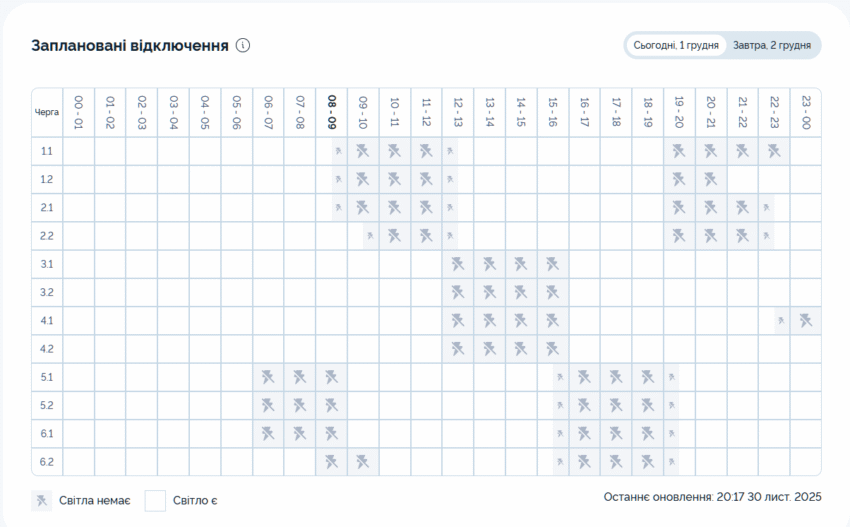Click the empty cell for queue 1.1 at 00-01
The width and height of the screenshot is (850, 527).
(x=78, y=151)
